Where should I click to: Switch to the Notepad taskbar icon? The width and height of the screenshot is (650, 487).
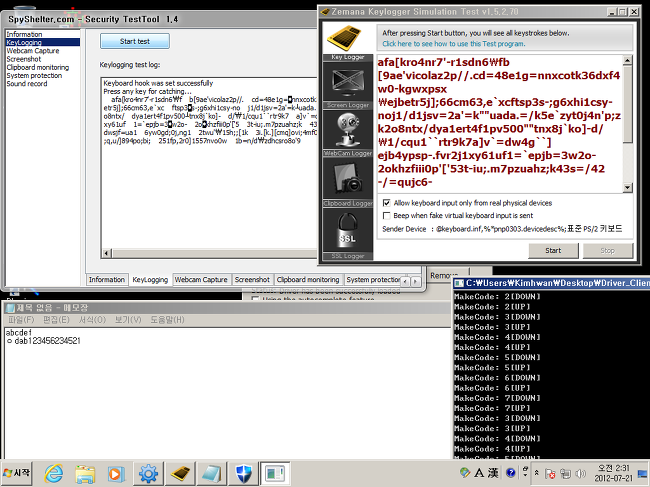pos(212,473)
